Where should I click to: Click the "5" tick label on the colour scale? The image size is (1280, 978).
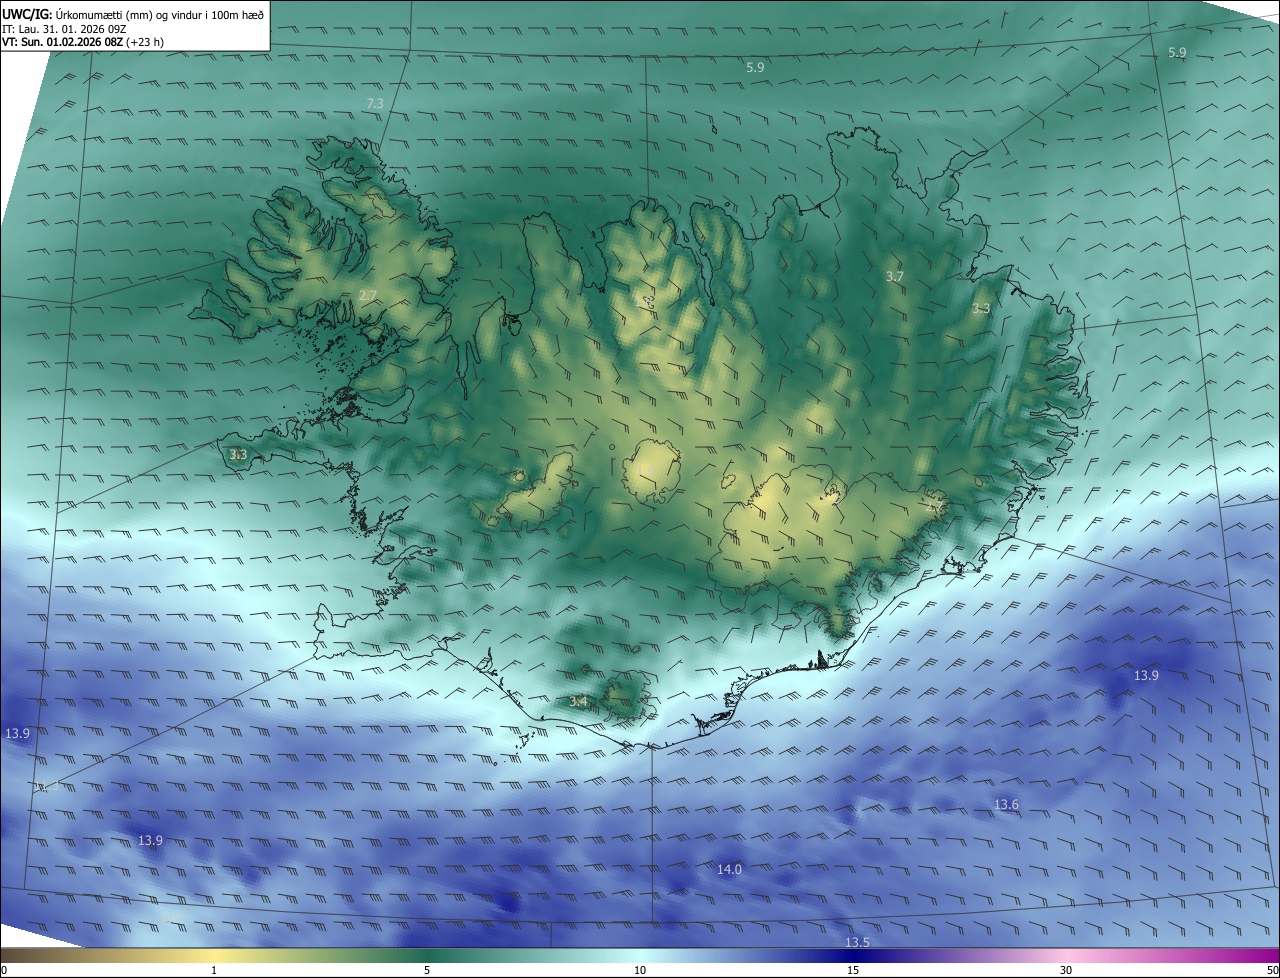point(427,970)
